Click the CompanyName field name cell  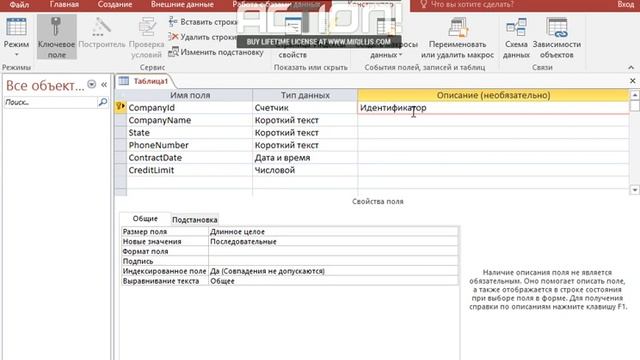[x=190, y=120]
